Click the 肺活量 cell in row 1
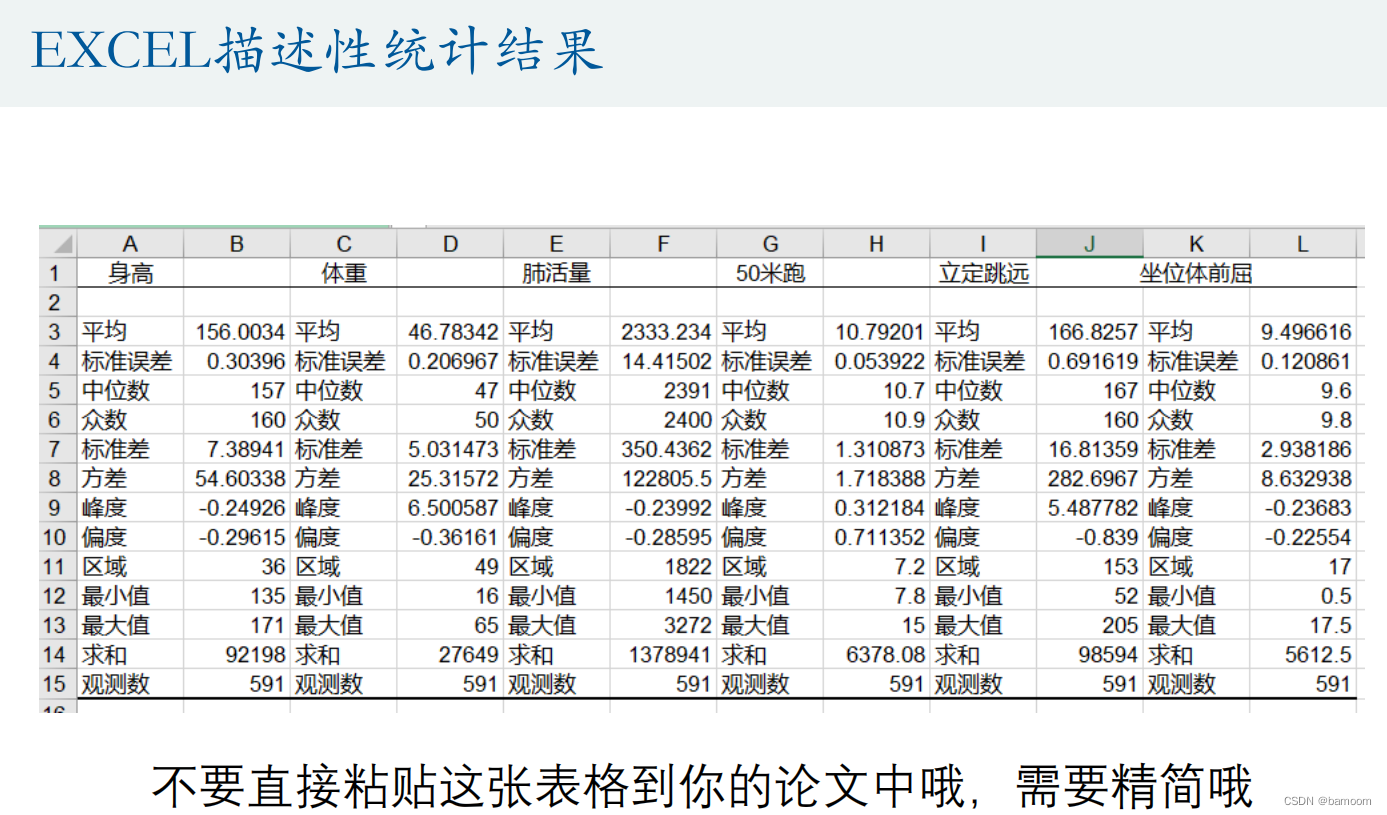 coord(557,273)
